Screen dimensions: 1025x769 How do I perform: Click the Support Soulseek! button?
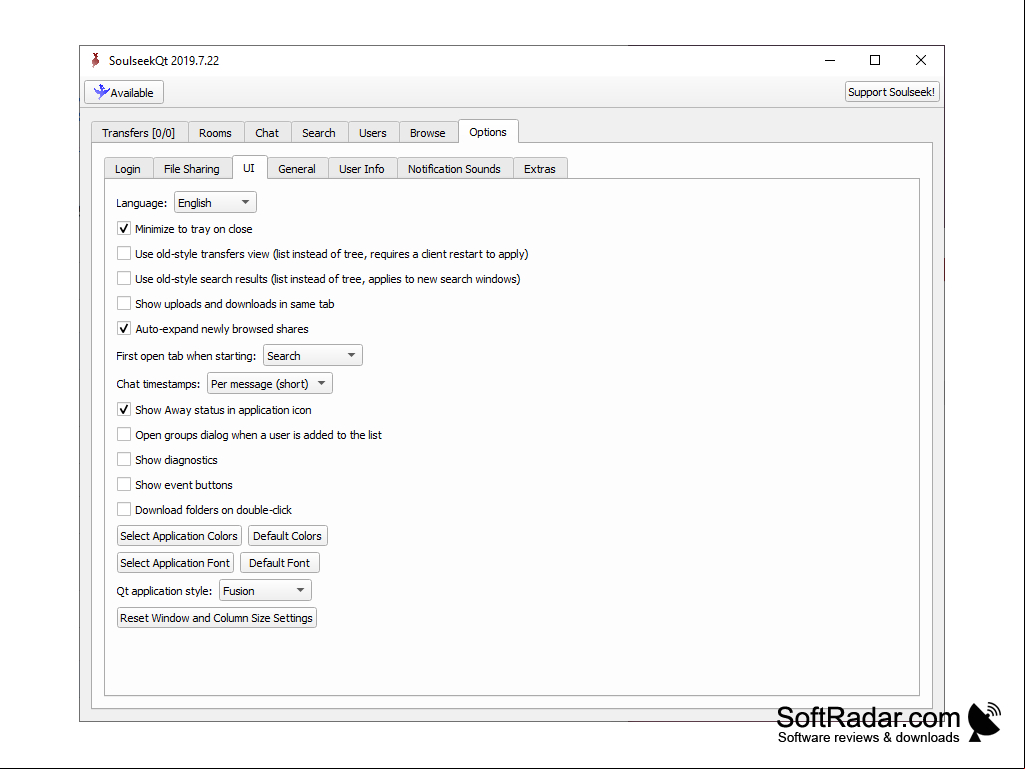coord(892,92)
